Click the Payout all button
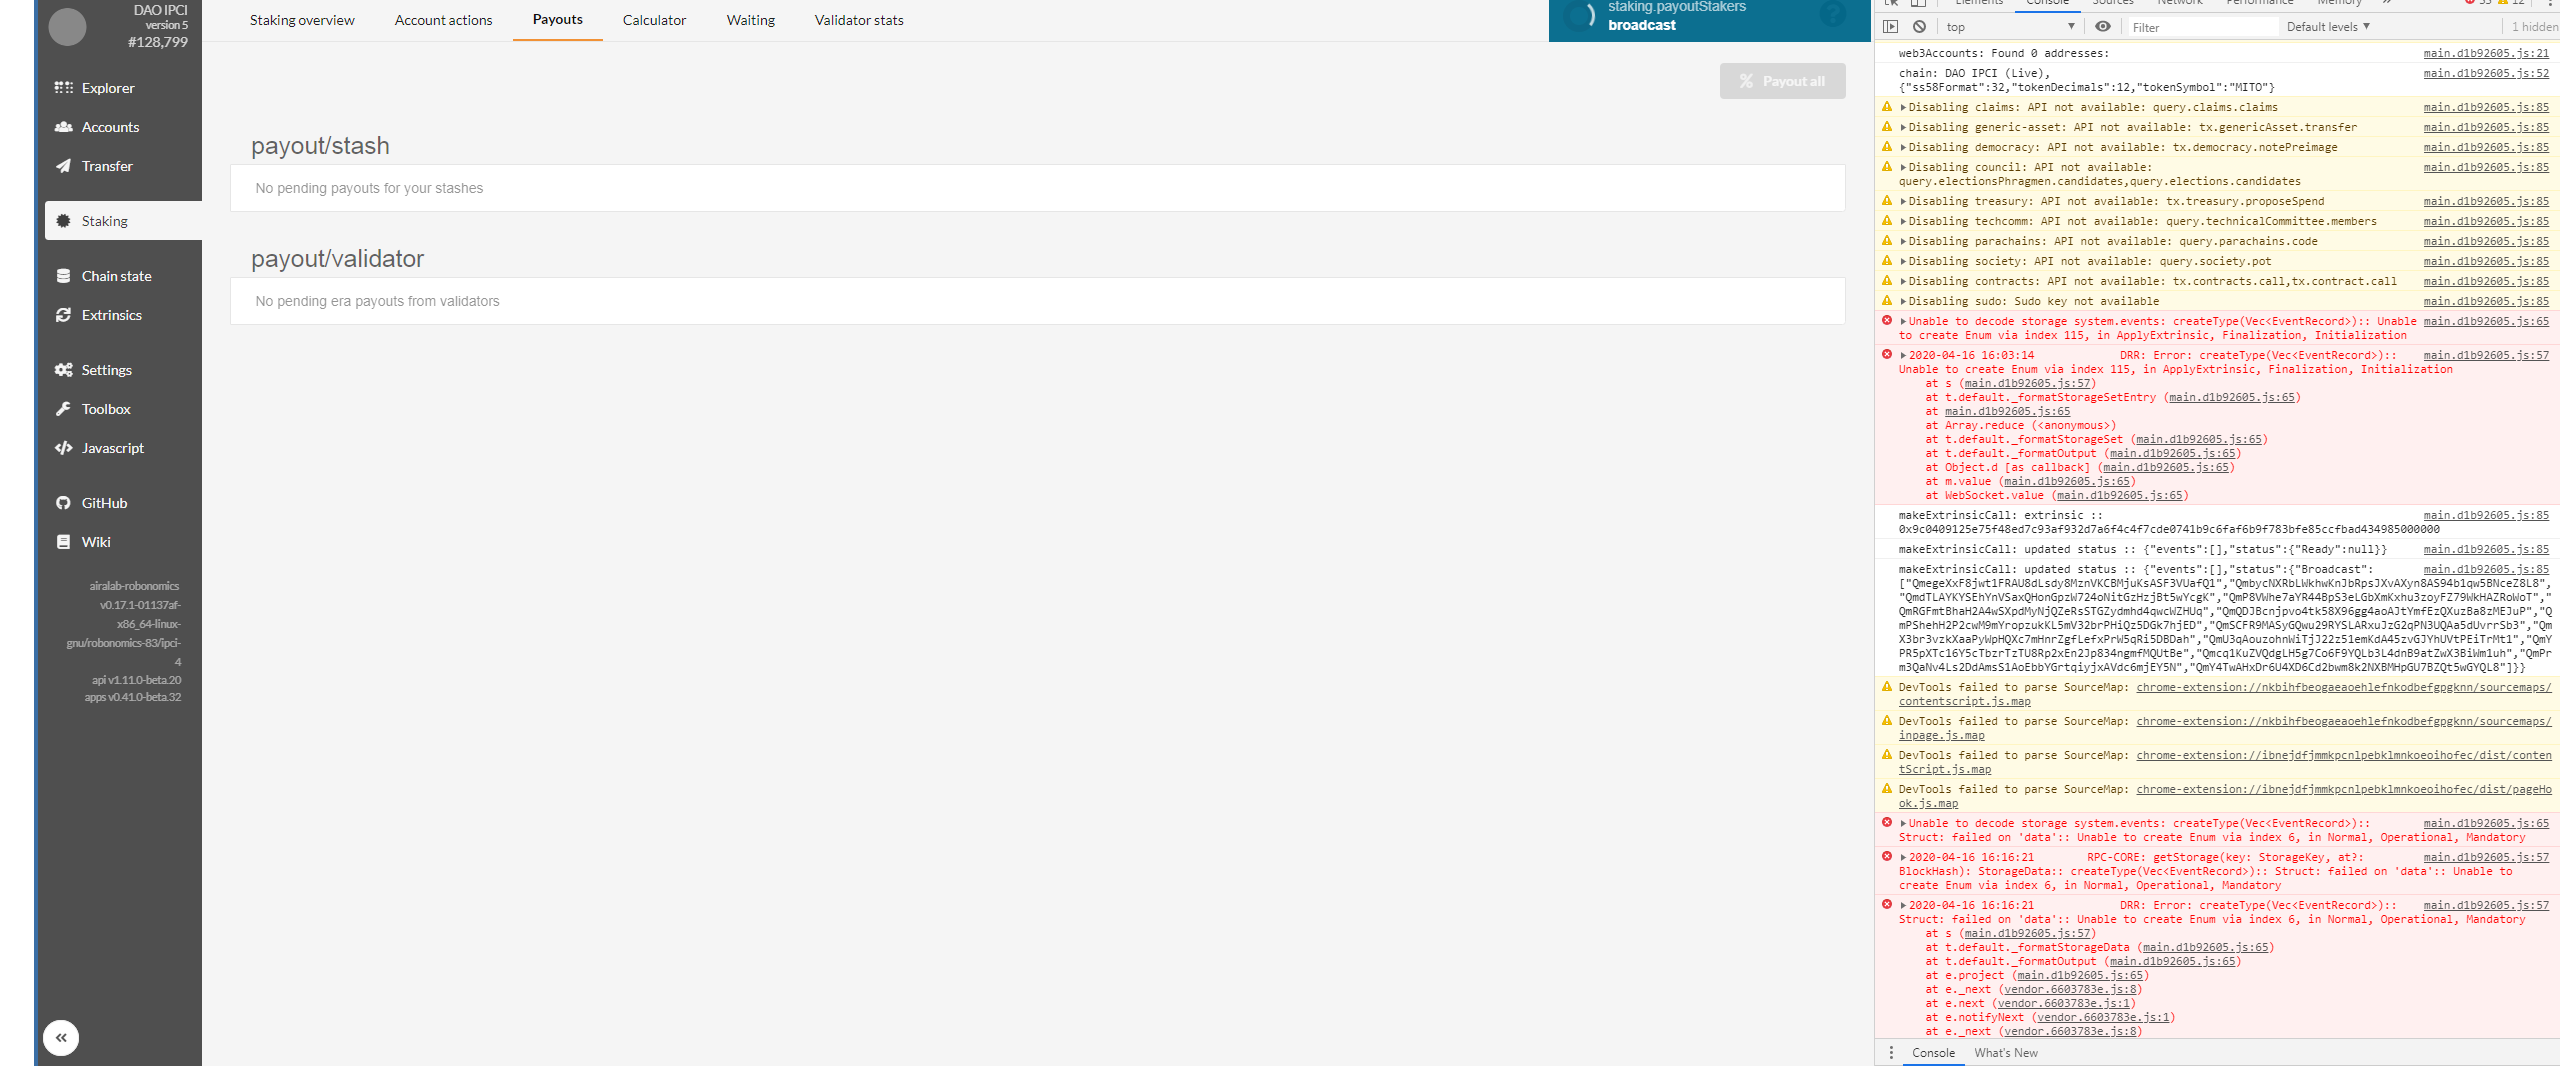The height and width of the screenshot is (1080, 2560). (x=1782, y=81)
